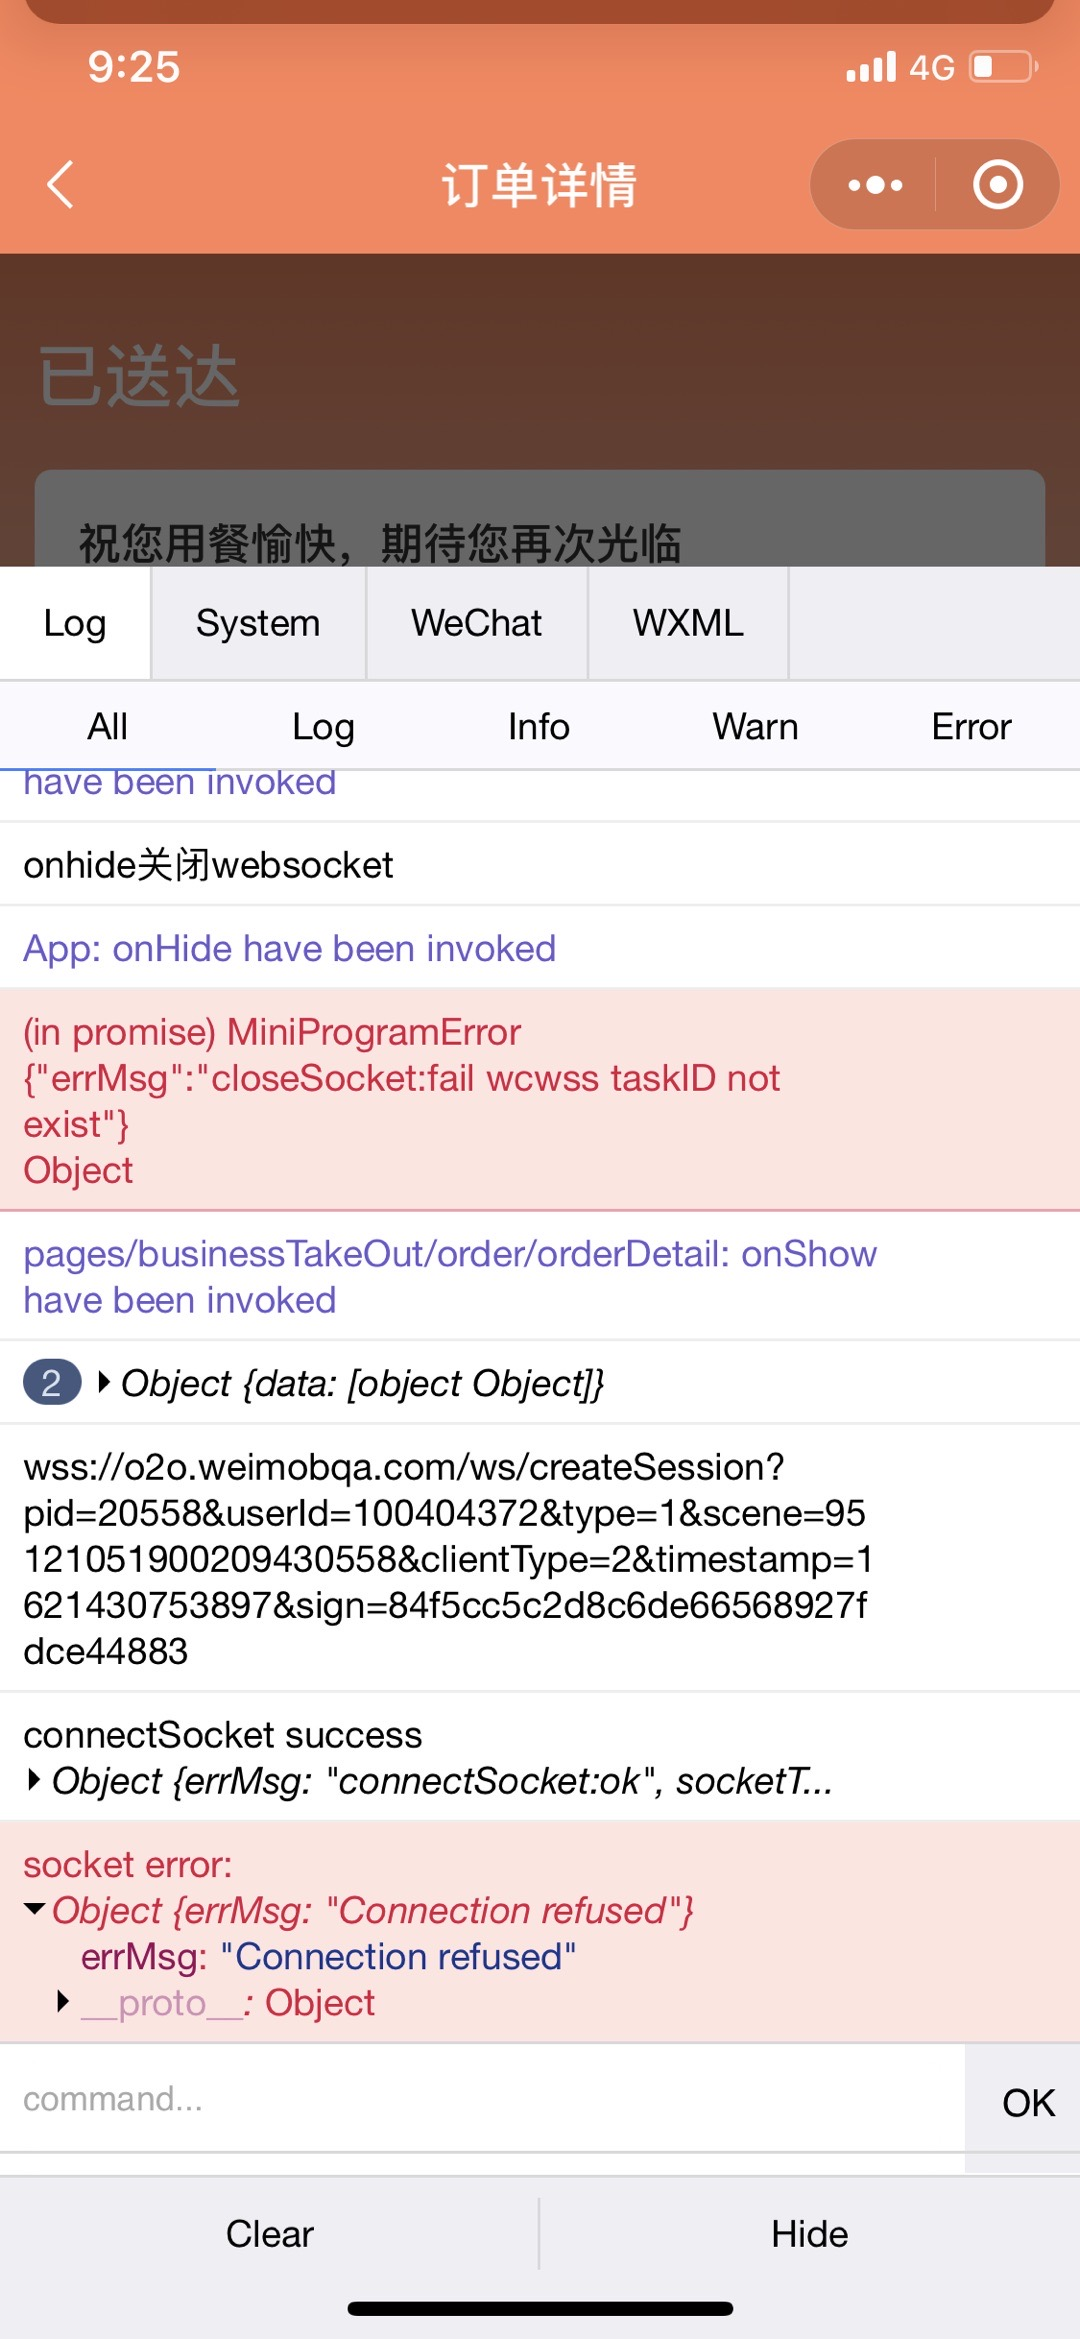Filter logs by Info level
1080x2339 pixels.
(x=539, y=727)
